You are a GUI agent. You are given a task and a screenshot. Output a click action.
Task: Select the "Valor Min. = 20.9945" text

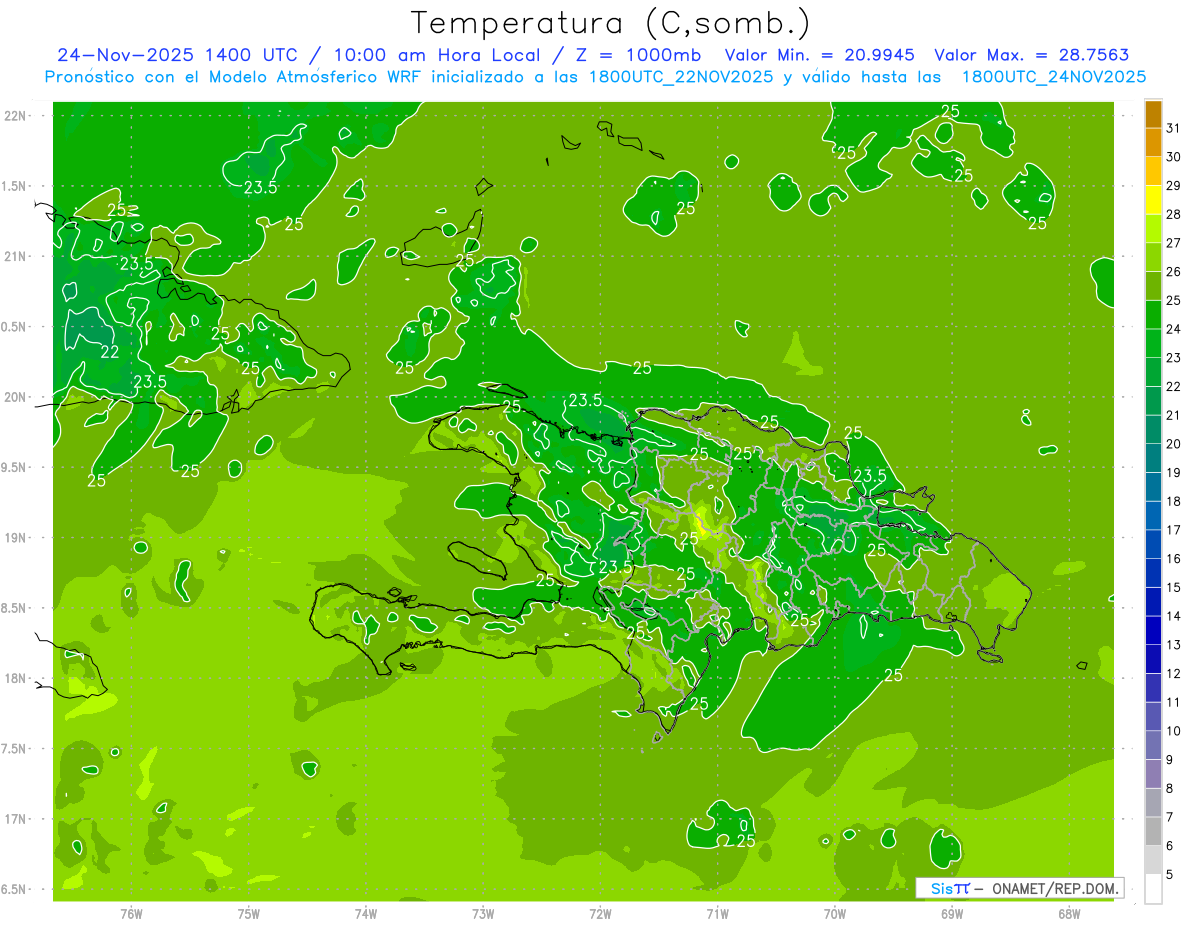point(820,55)
